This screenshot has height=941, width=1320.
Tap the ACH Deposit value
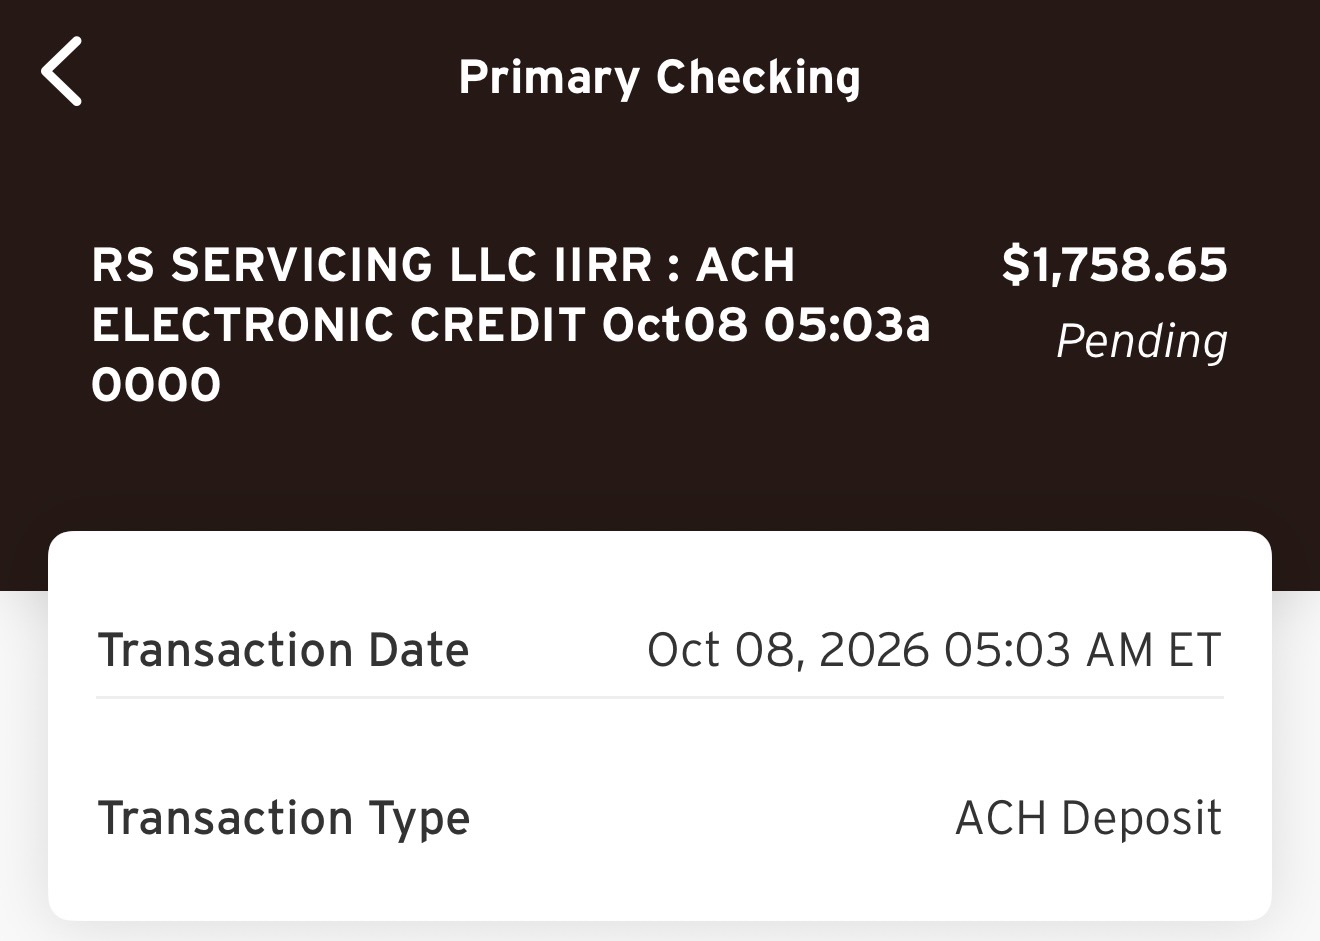coord(1088,818)
